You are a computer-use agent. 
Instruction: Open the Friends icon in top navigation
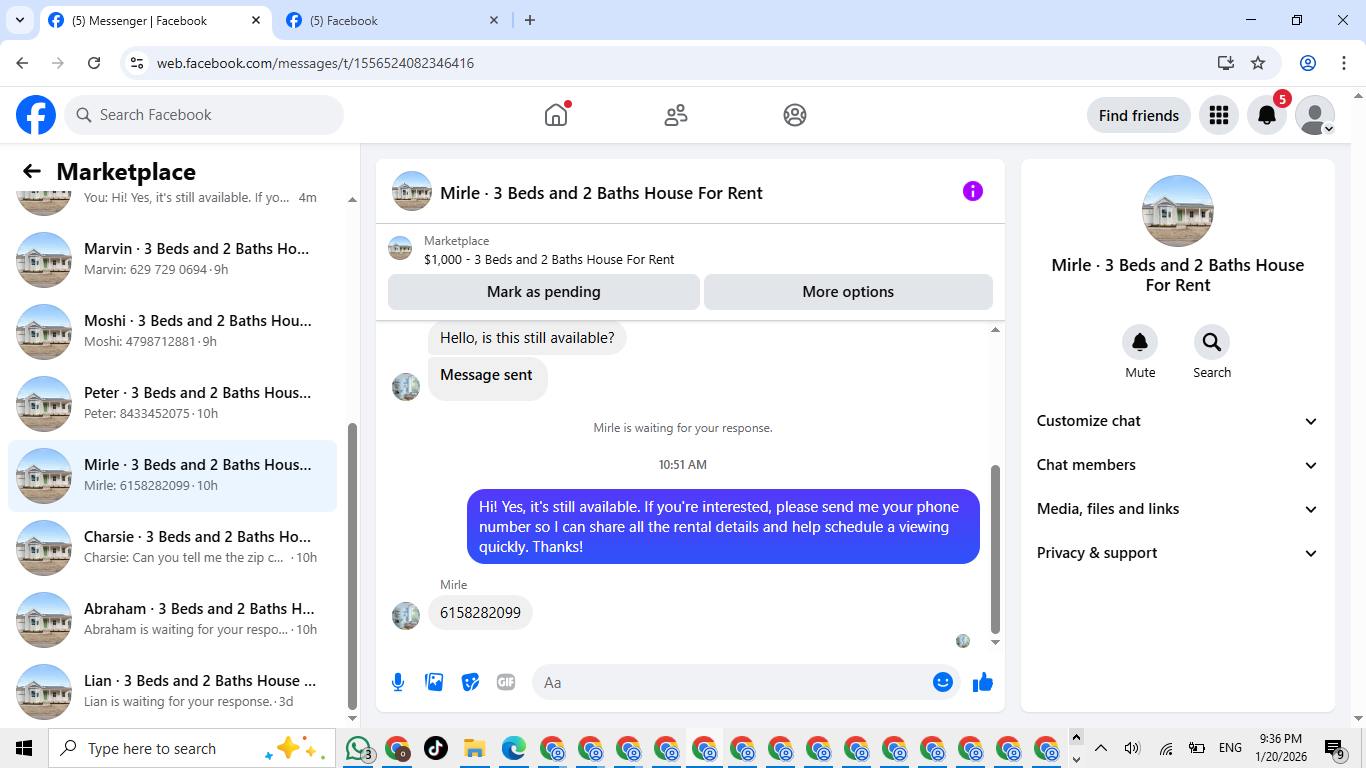(676, 115)
